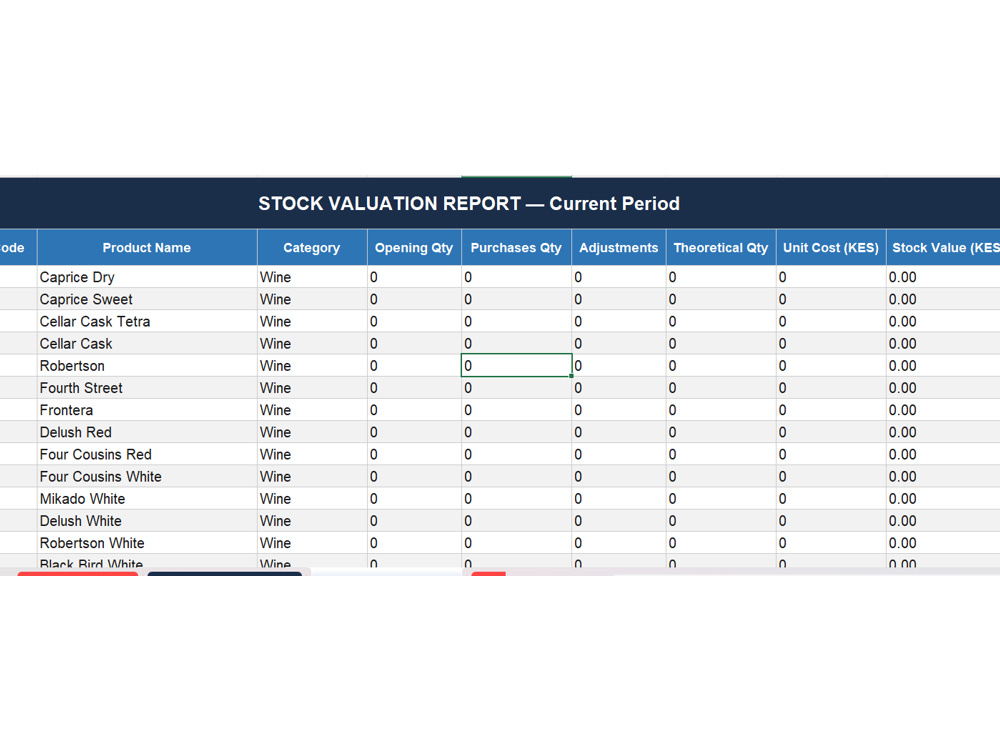Screen dimensions: 1000x750
Task: Select the Category column header
Action: tap(312, 247)
